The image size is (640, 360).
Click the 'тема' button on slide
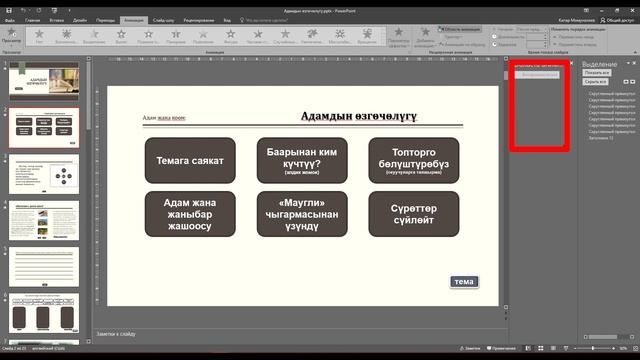coord(464,282)
